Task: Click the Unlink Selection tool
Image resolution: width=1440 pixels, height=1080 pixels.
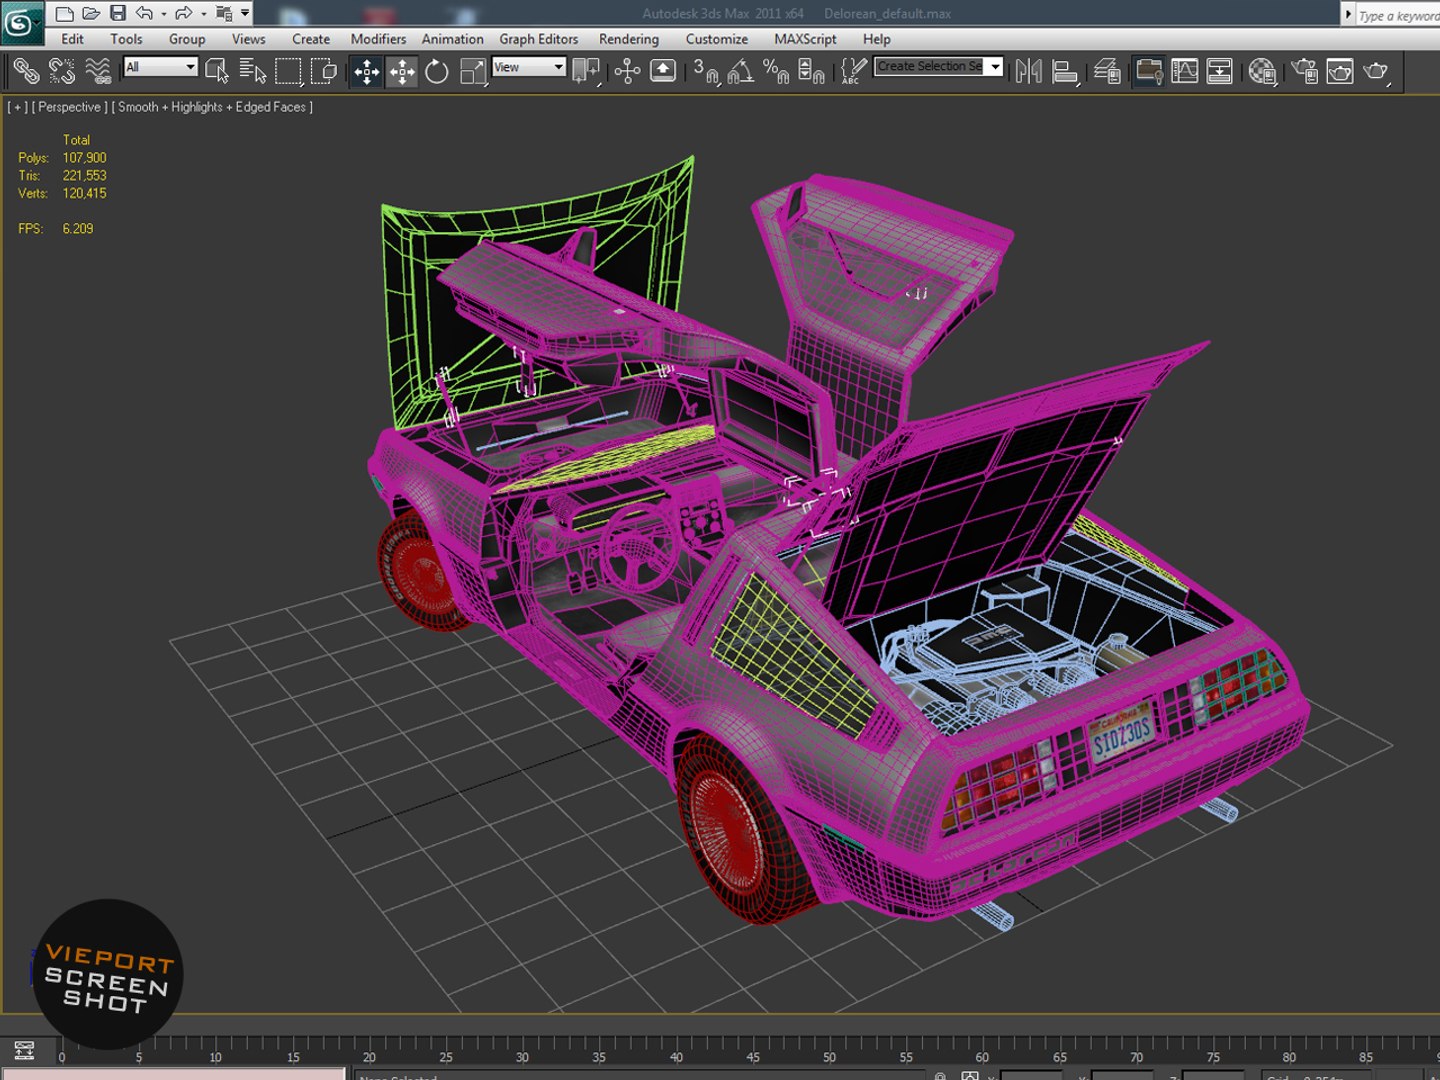Action: tap(62, 71)
